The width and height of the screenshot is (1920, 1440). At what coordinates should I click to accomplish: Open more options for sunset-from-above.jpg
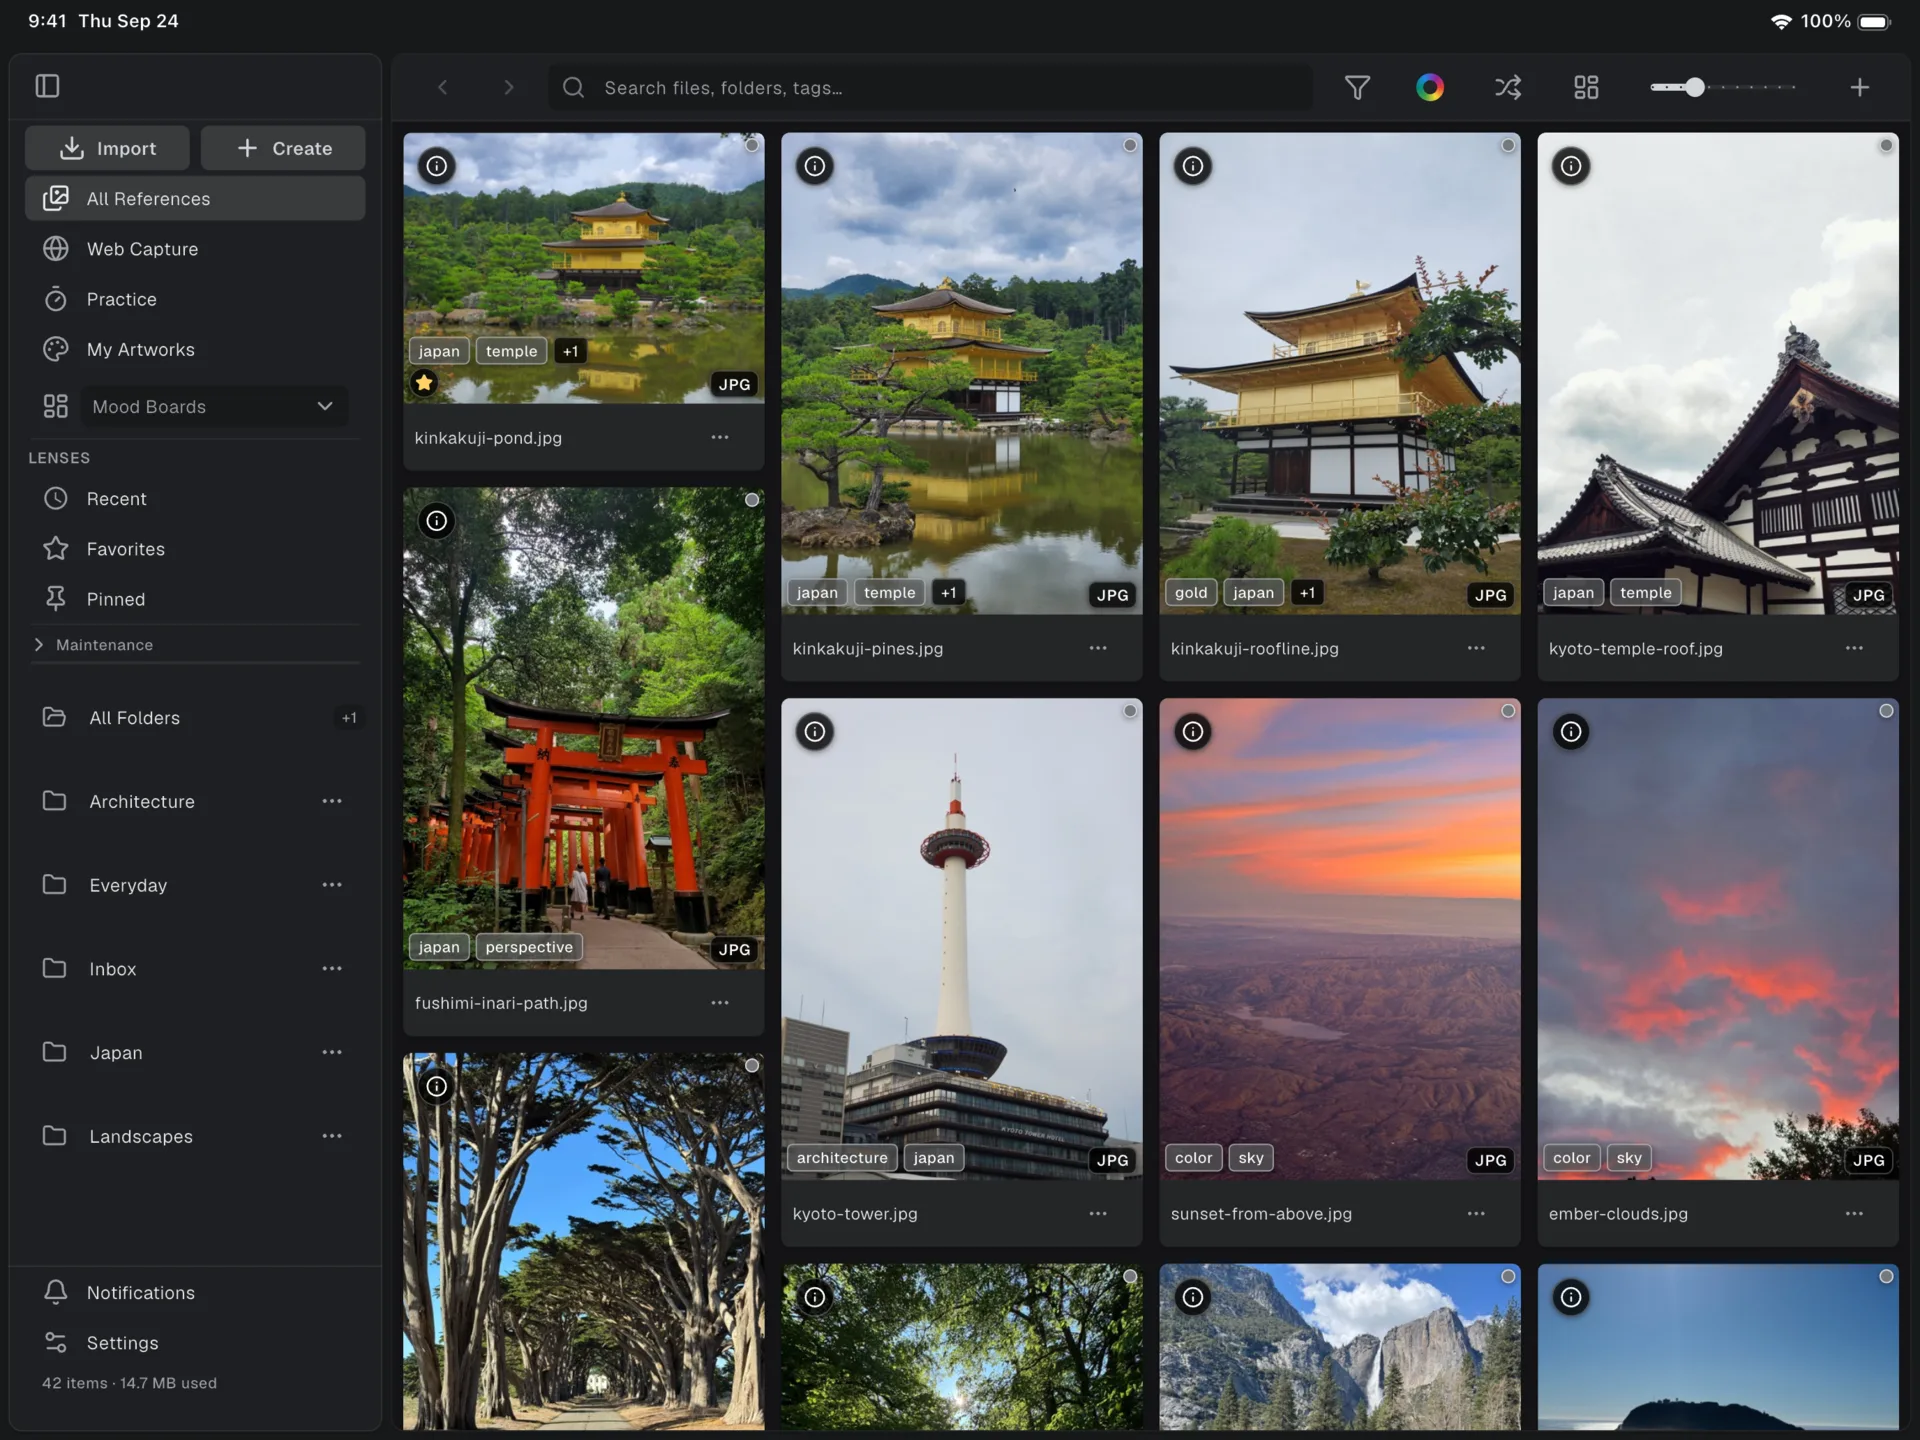pos(1476,1213)
